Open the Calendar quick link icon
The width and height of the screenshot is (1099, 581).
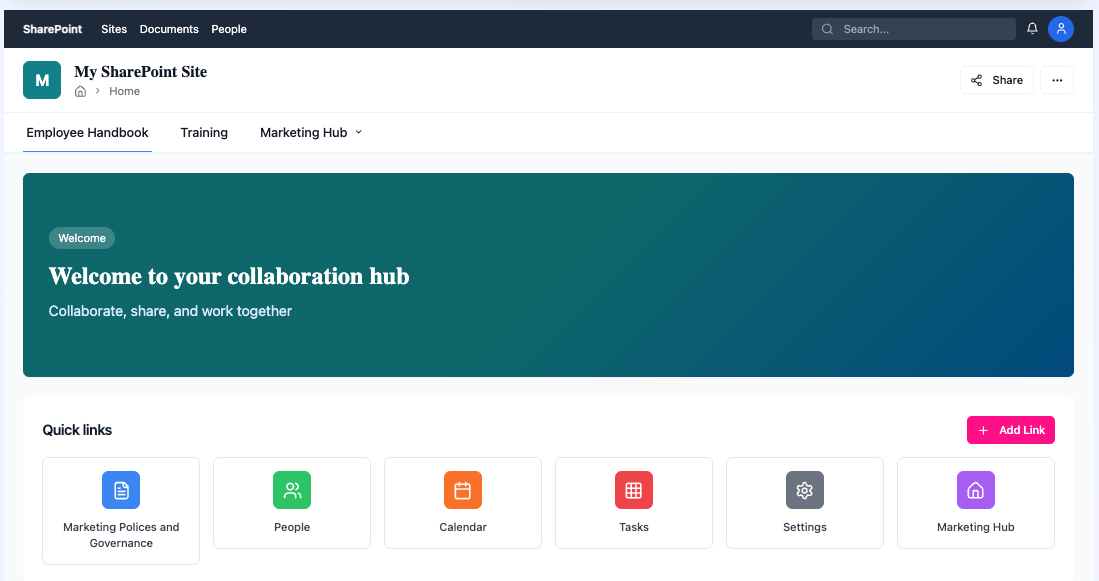(x=462, y=490)
